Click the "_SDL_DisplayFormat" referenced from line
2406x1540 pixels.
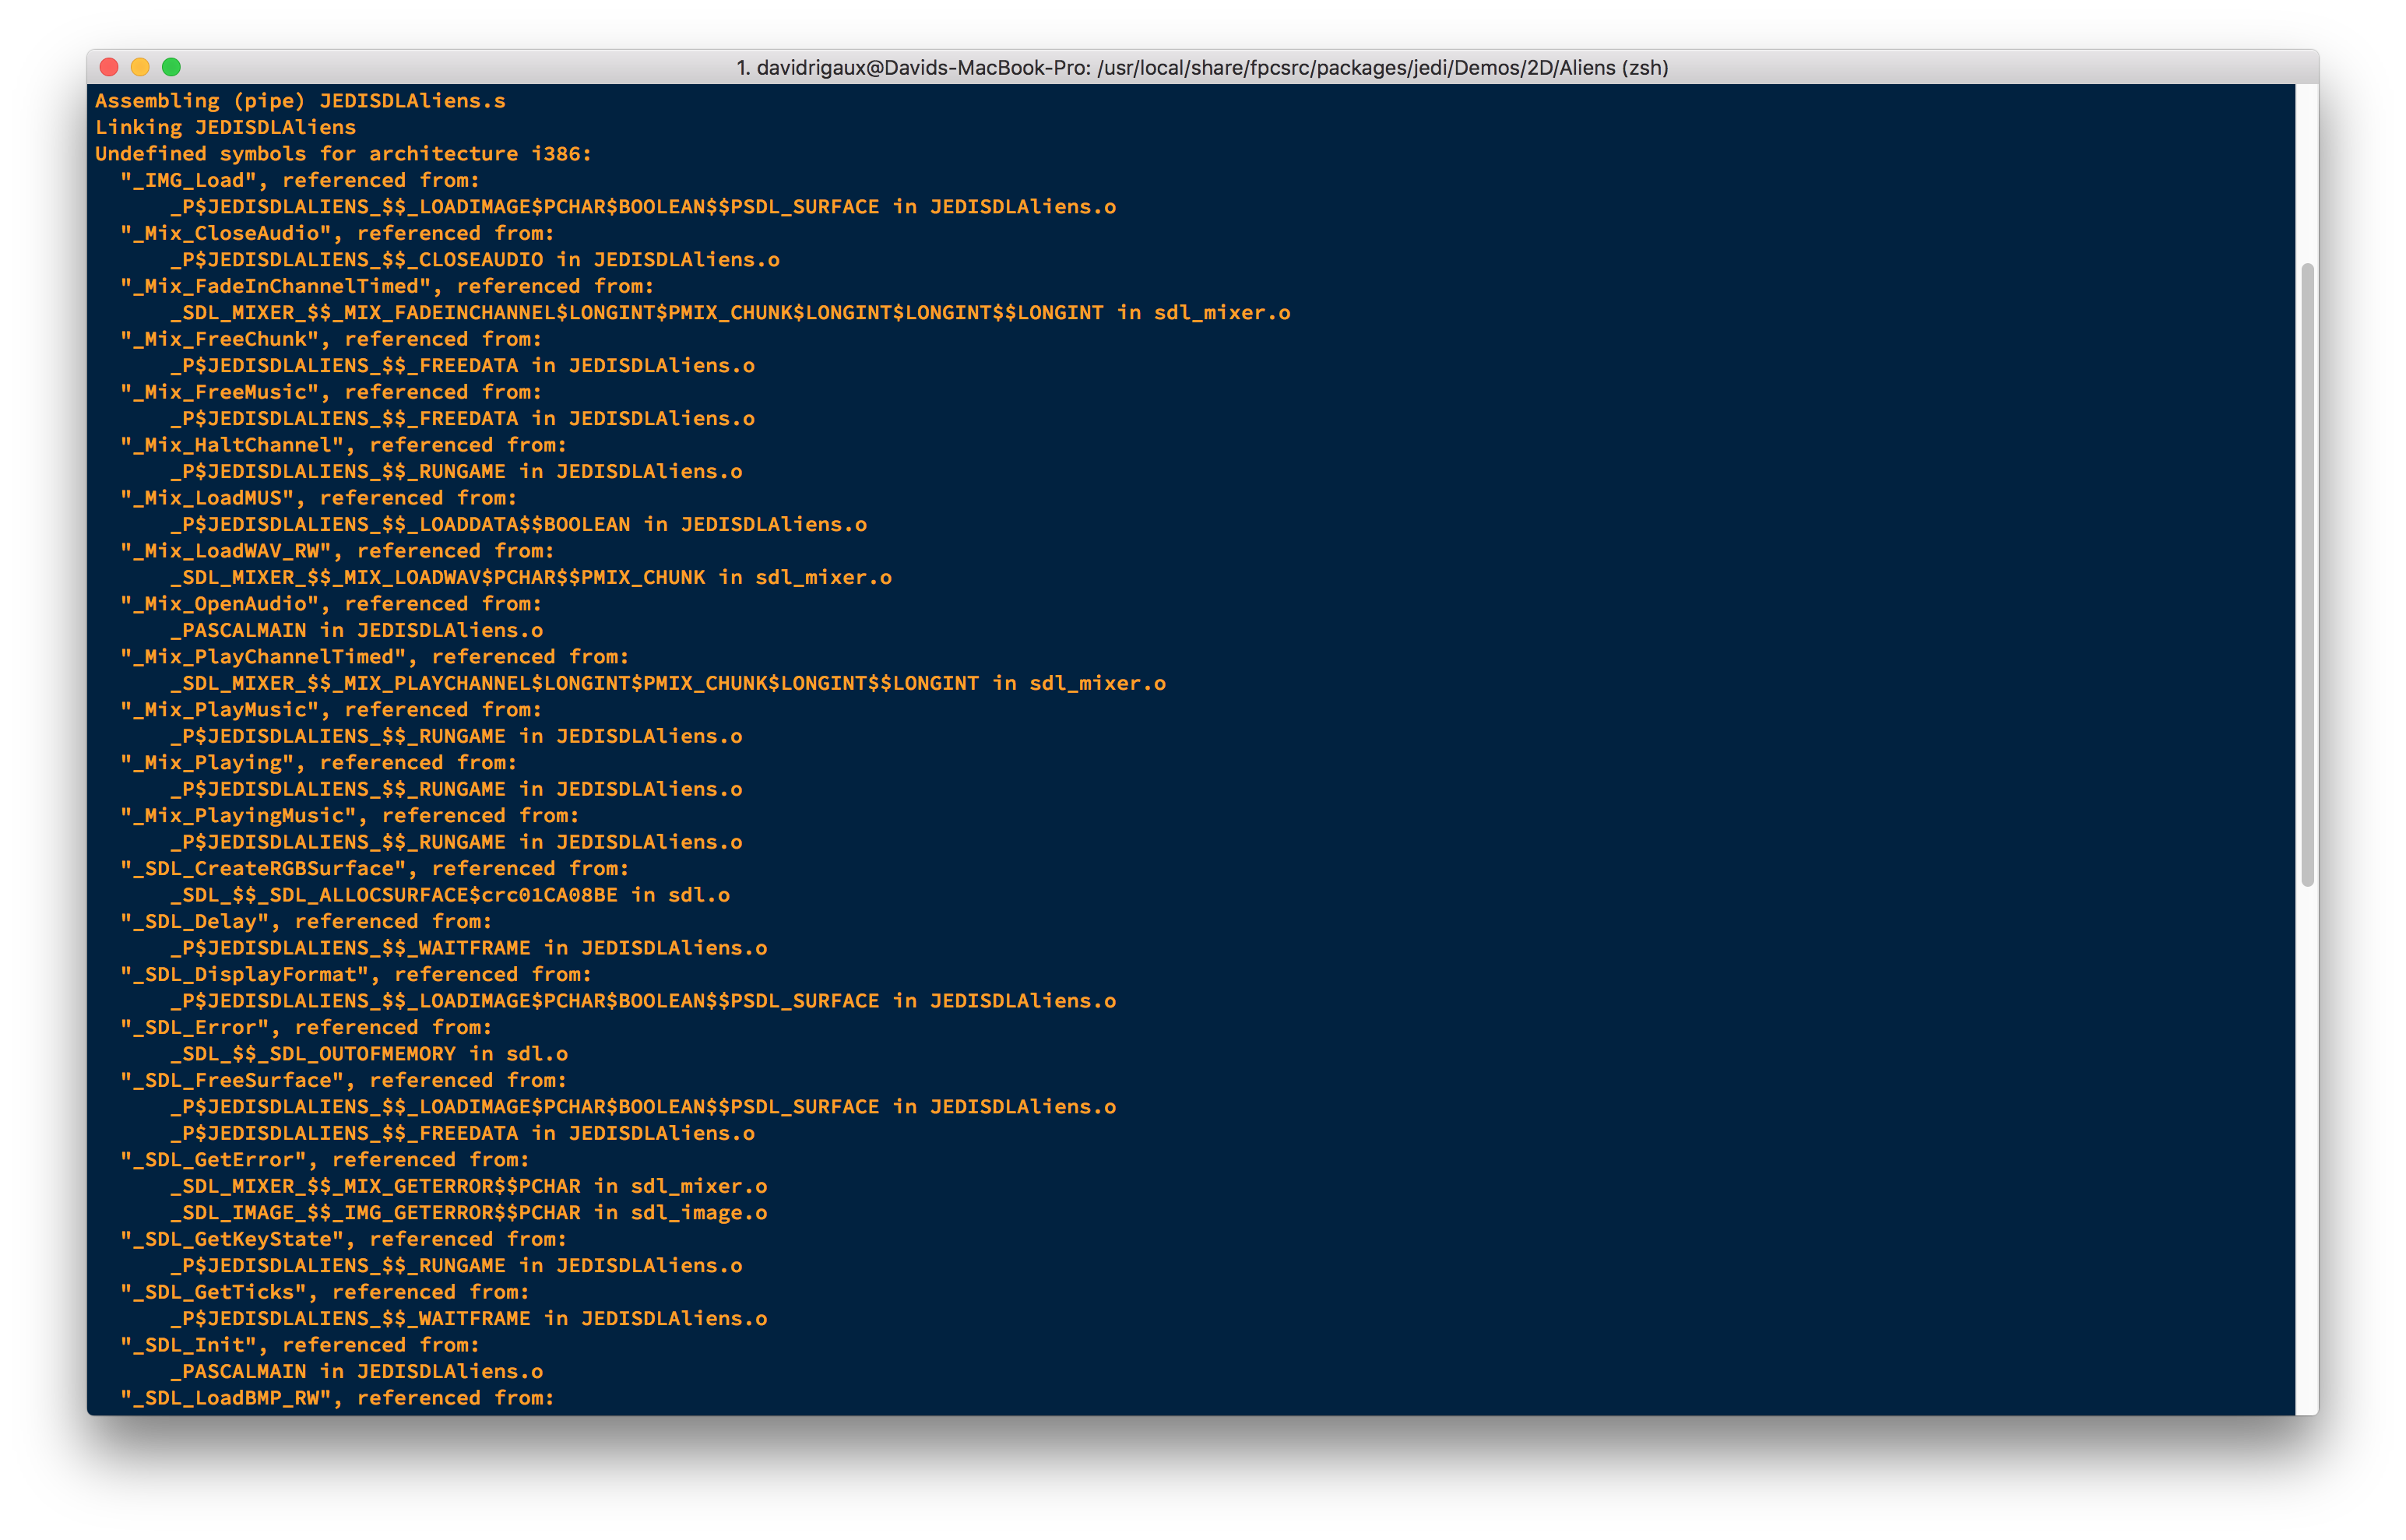[x=356, y=975]
